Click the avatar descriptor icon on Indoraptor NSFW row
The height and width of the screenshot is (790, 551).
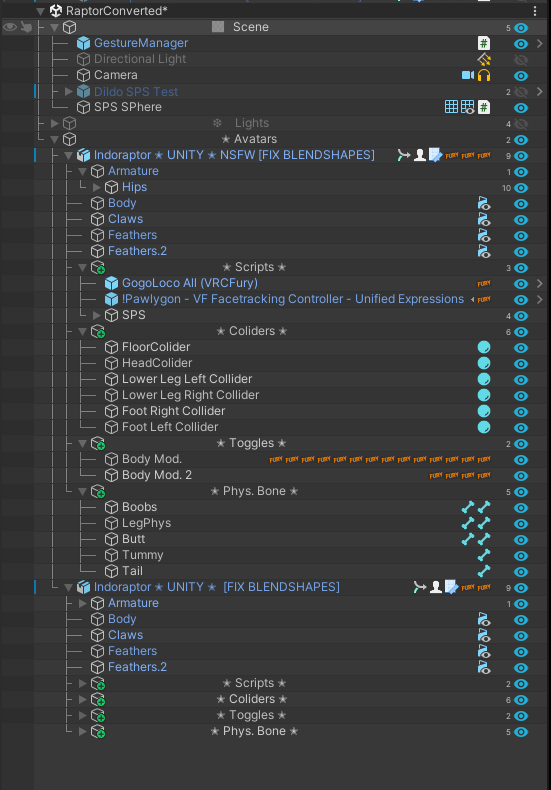tap(420, 155)
